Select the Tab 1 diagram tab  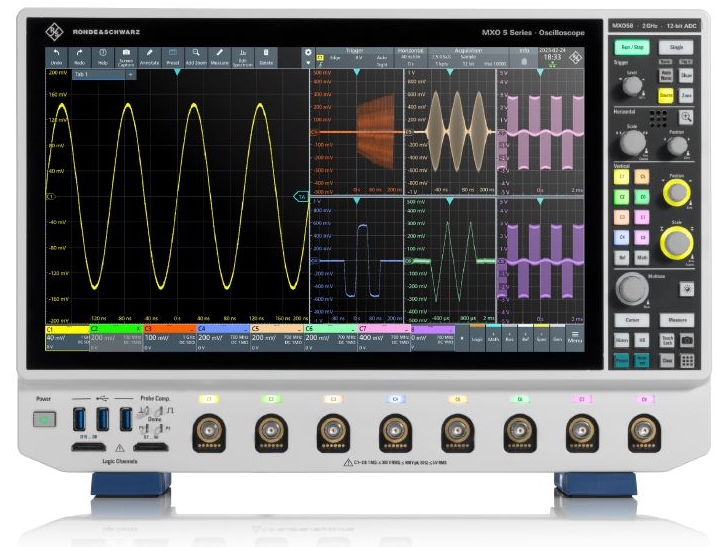click(x=80, y=74)
